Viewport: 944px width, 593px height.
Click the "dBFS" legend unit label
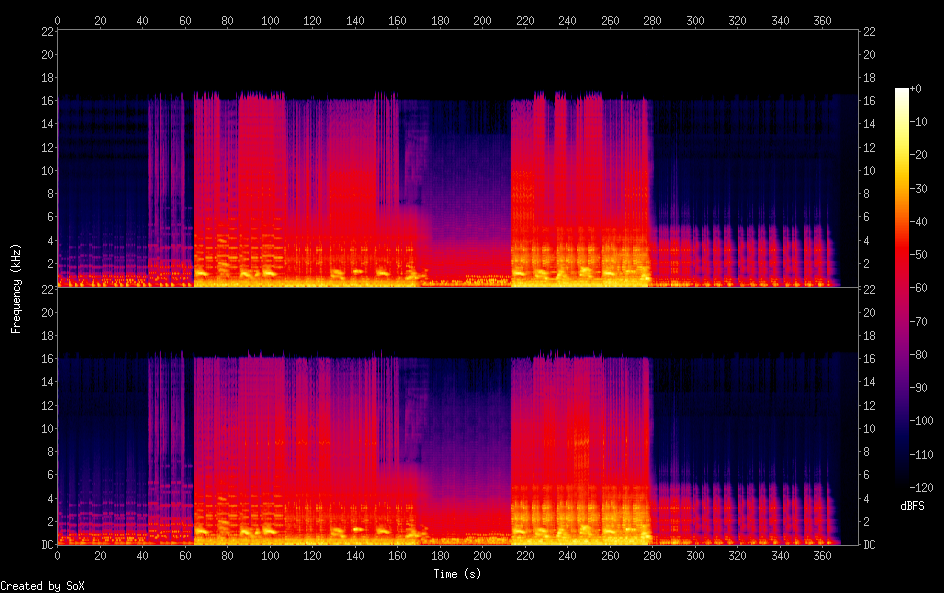912,506
